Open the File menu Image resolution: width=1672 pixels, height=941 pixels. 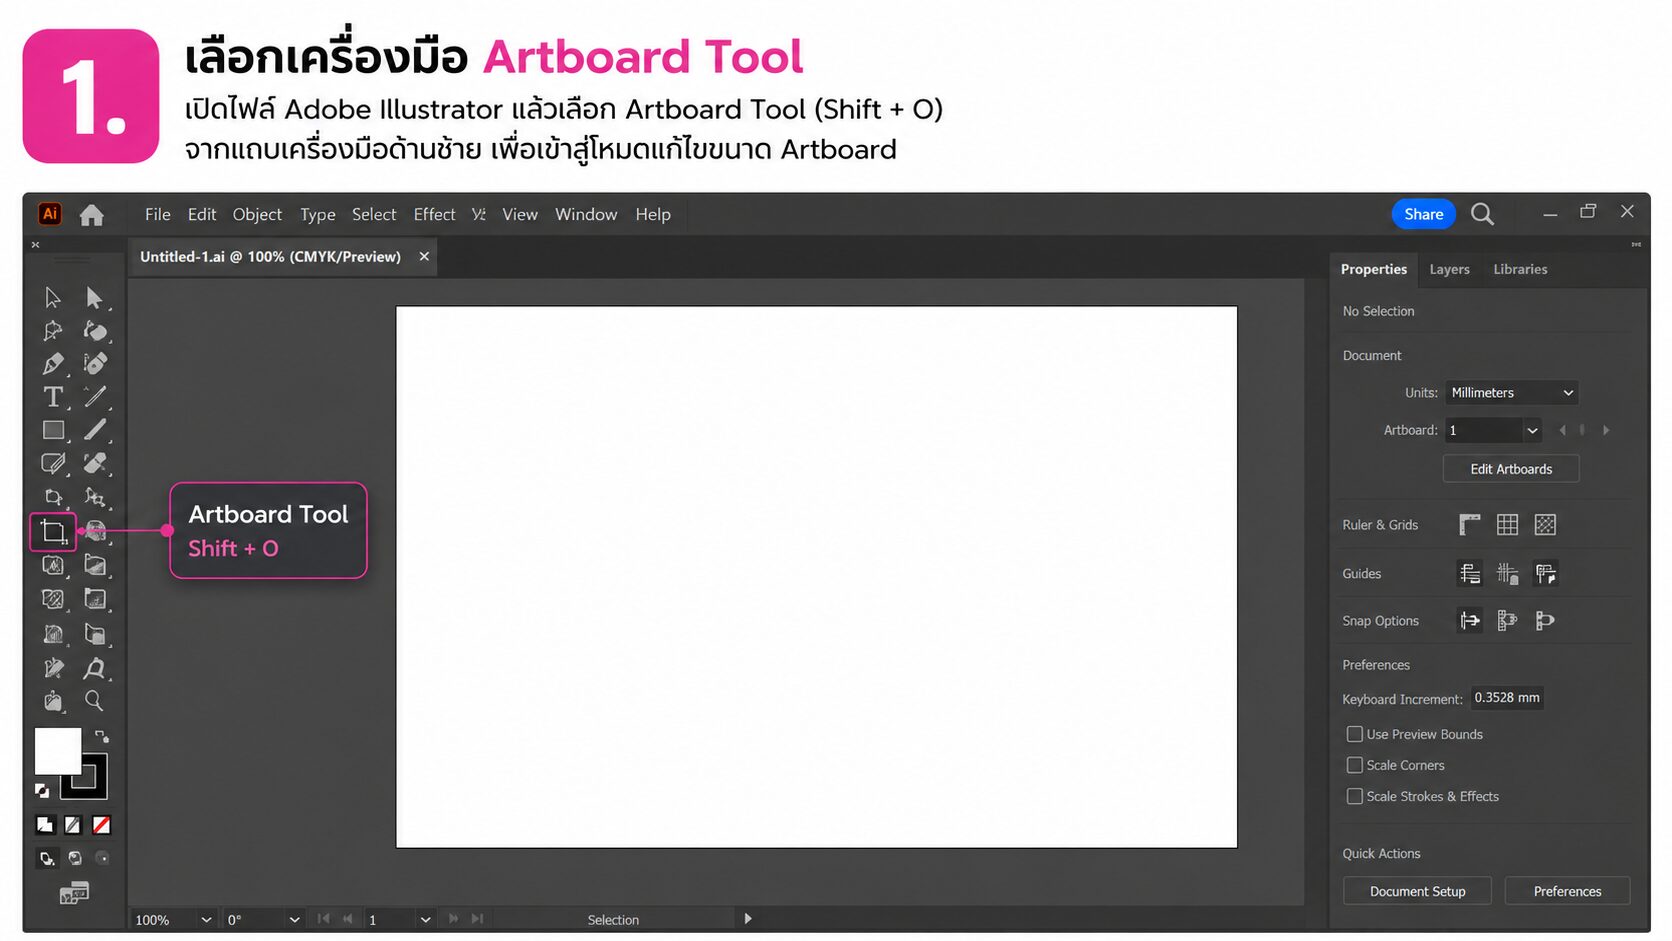[x=157, y=214]
